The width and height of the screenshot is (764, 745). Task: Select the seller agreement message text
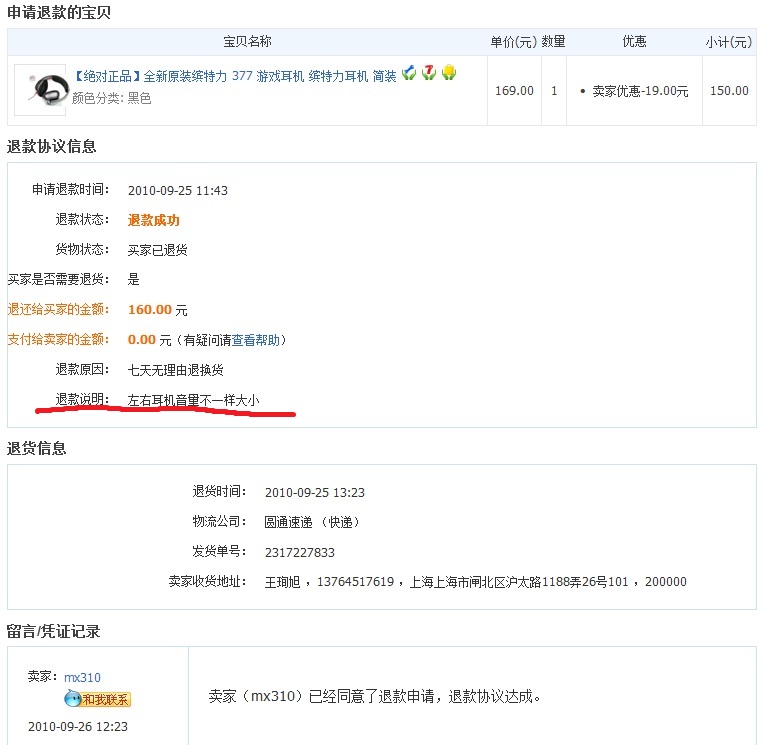pyautogui.click(x=375, y=696)
